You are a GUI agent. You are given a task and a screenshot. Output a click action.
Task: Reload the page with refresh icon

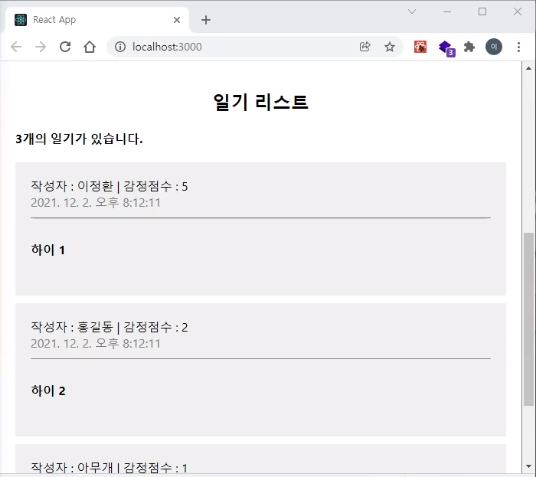point(65,47)
